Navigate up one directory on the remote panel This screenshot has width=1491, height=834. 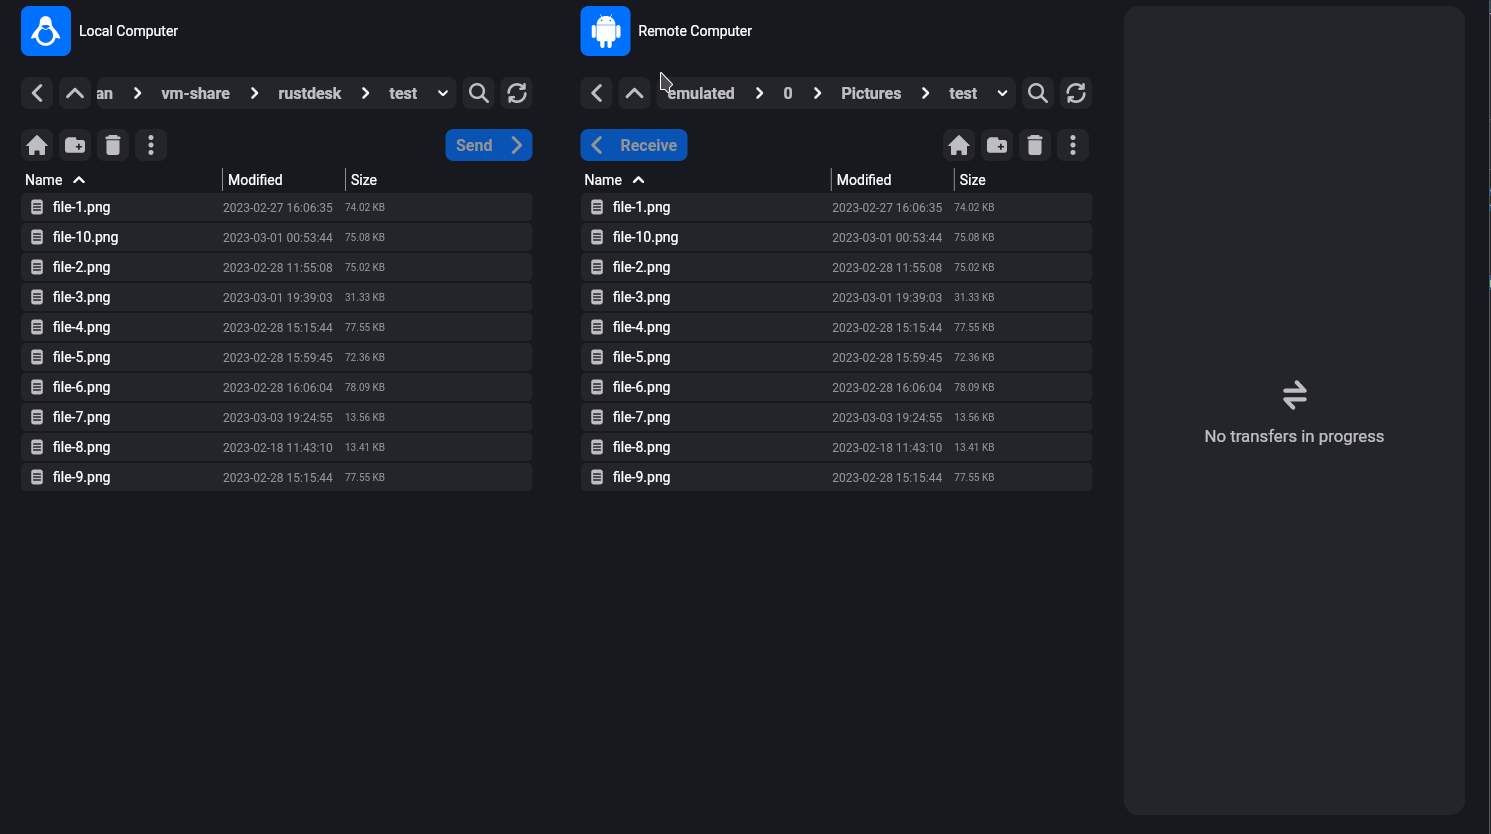634,93
